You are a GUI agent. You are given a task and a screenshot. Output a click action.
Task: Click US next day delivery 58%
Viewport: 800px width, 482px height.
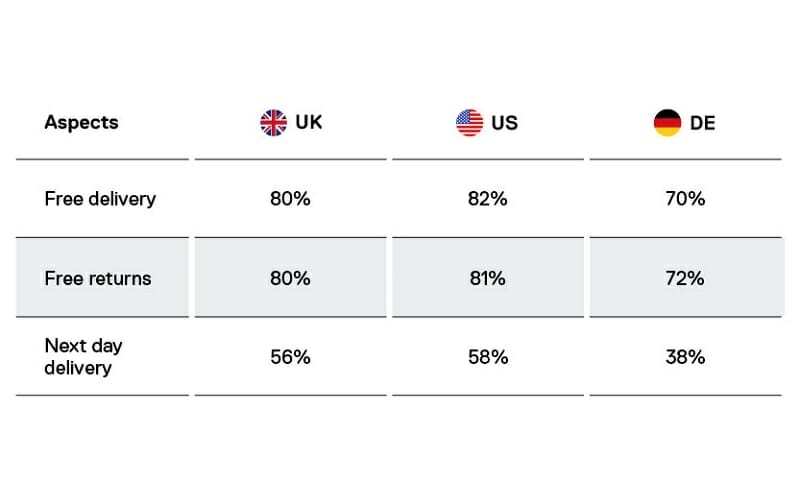pos(487,357)
